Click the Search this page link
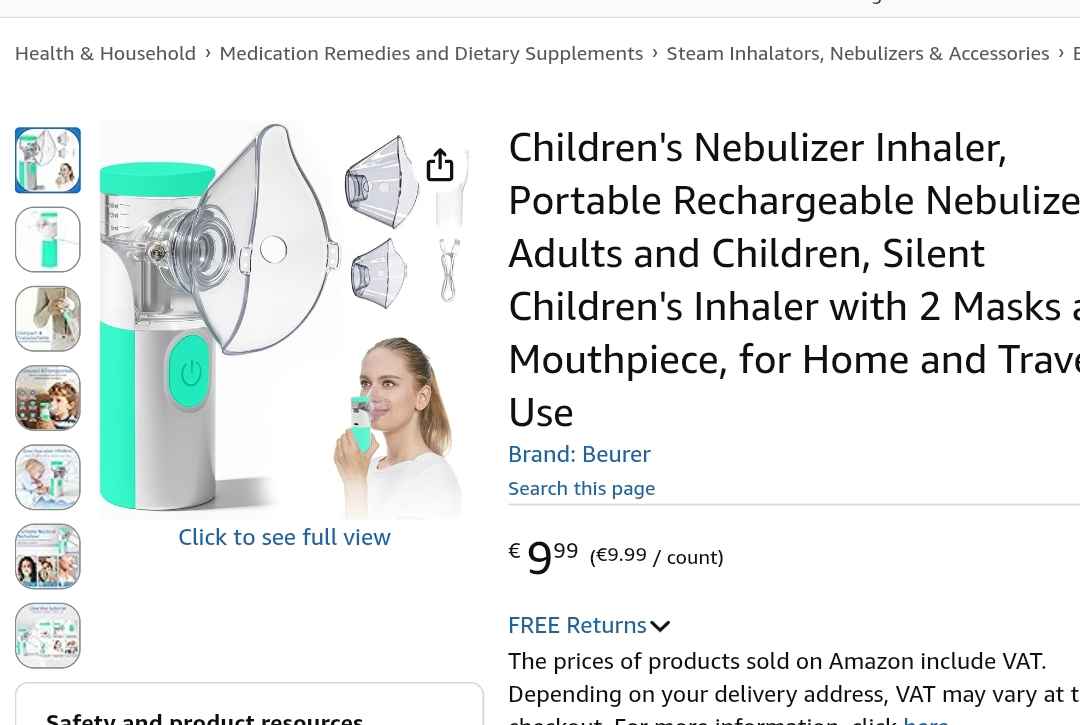Viewport: 1080px width, 725px height. click(581, 488)
